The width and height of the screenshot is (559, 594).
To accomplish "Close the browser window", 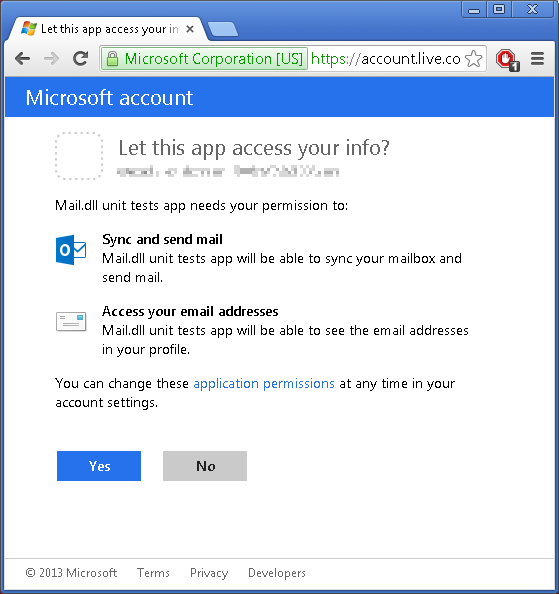I will [x=532, y=9].
